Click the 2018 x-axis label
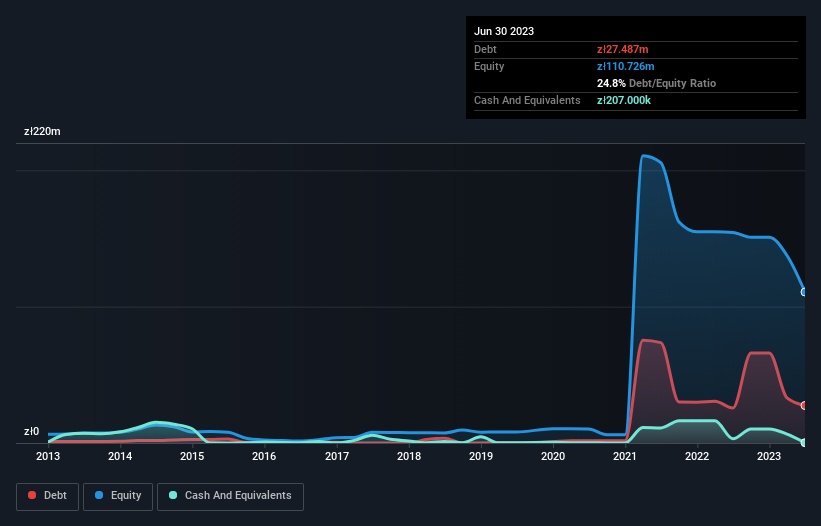 pos(409,456)
